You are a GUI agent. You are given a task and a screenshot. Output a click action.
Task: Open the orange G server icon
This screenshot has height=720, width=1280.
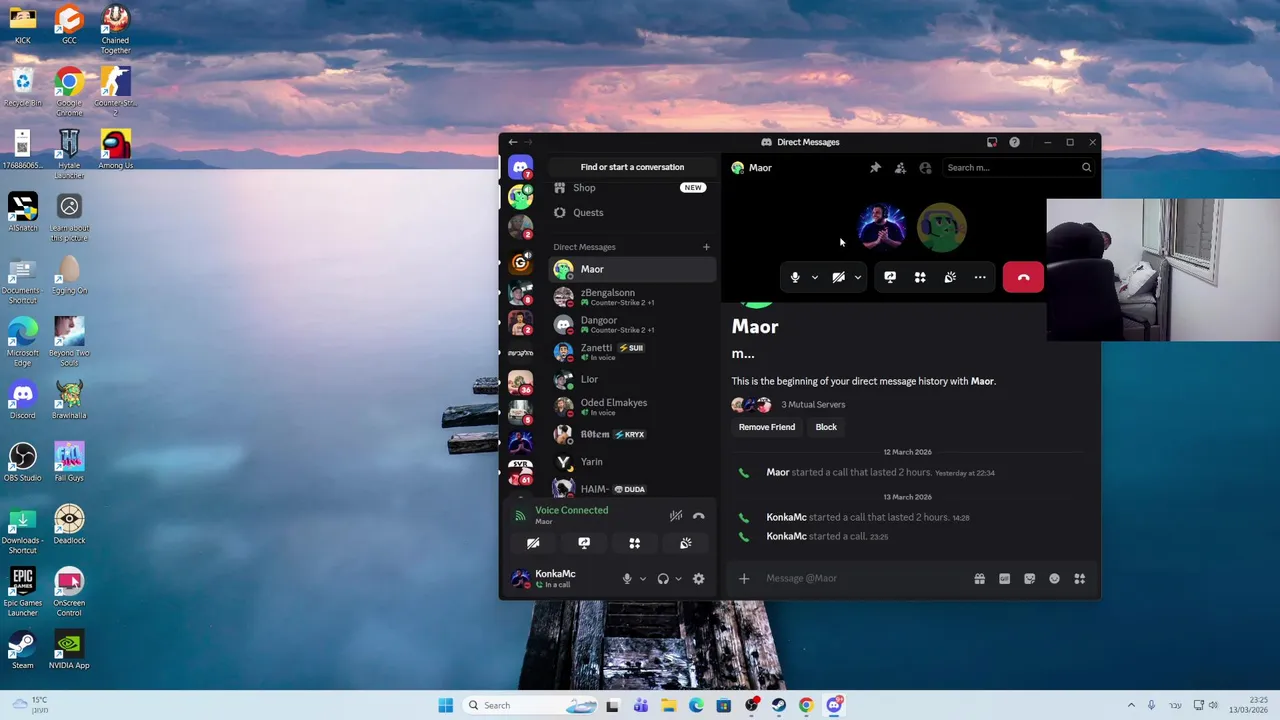(x=520, y=262)
